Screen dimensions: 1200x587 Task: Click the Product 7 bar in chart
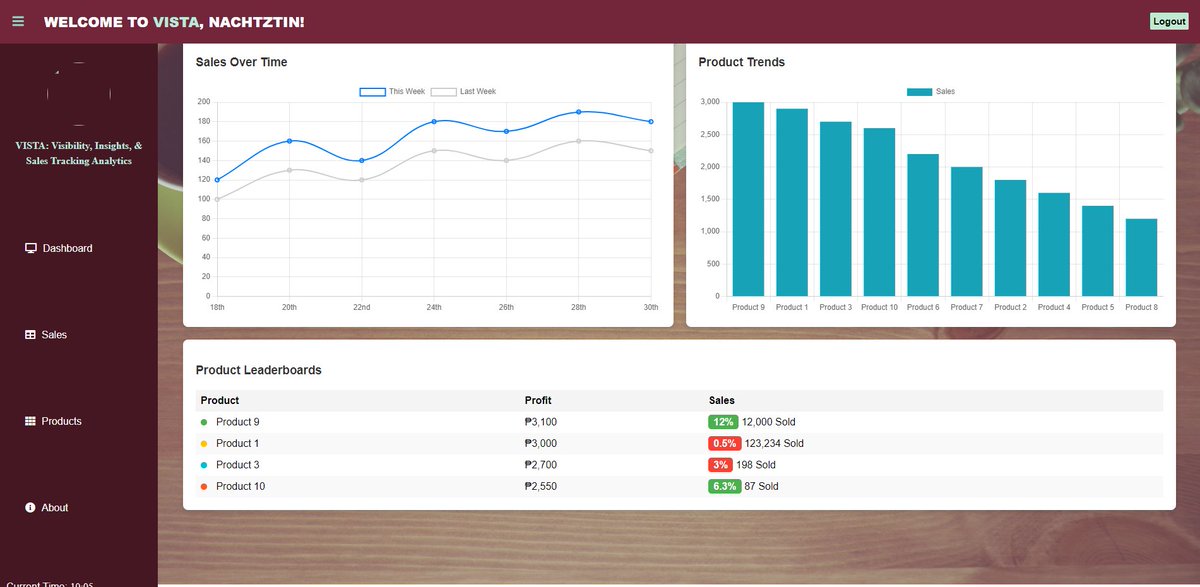966,231
